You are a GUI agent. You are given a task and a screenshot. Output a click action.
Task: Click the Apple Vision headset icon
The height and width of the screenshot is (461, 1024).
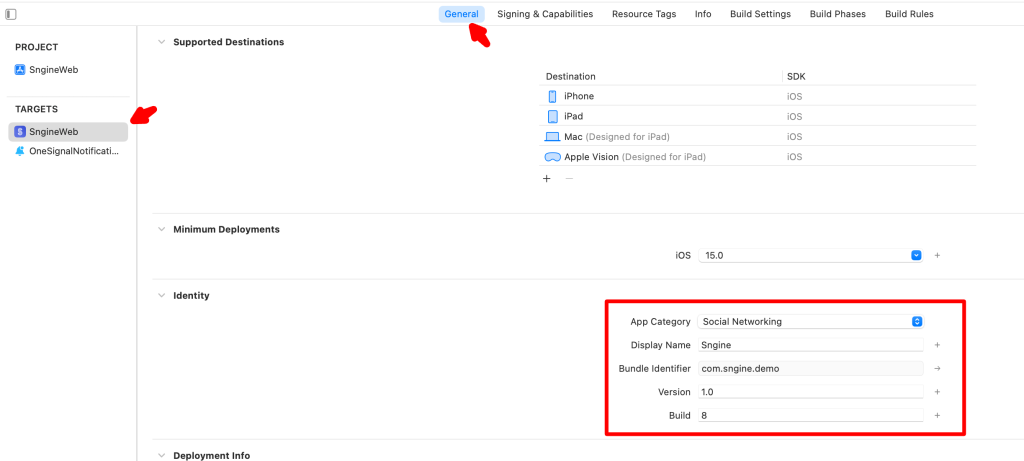tap(552, 157)
